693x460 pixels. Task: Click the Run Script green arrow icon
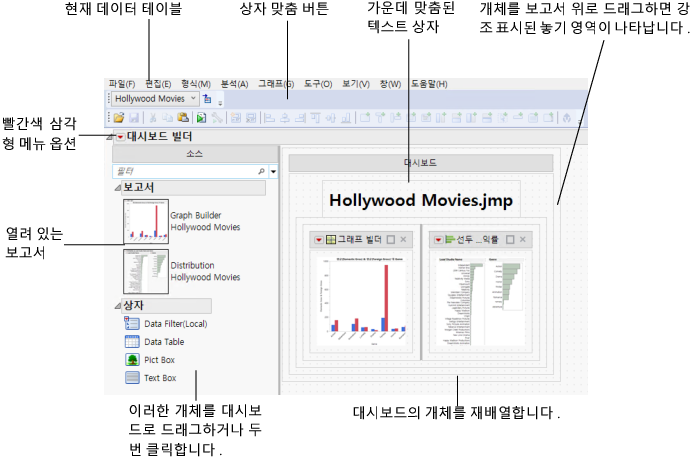[202, 118]
